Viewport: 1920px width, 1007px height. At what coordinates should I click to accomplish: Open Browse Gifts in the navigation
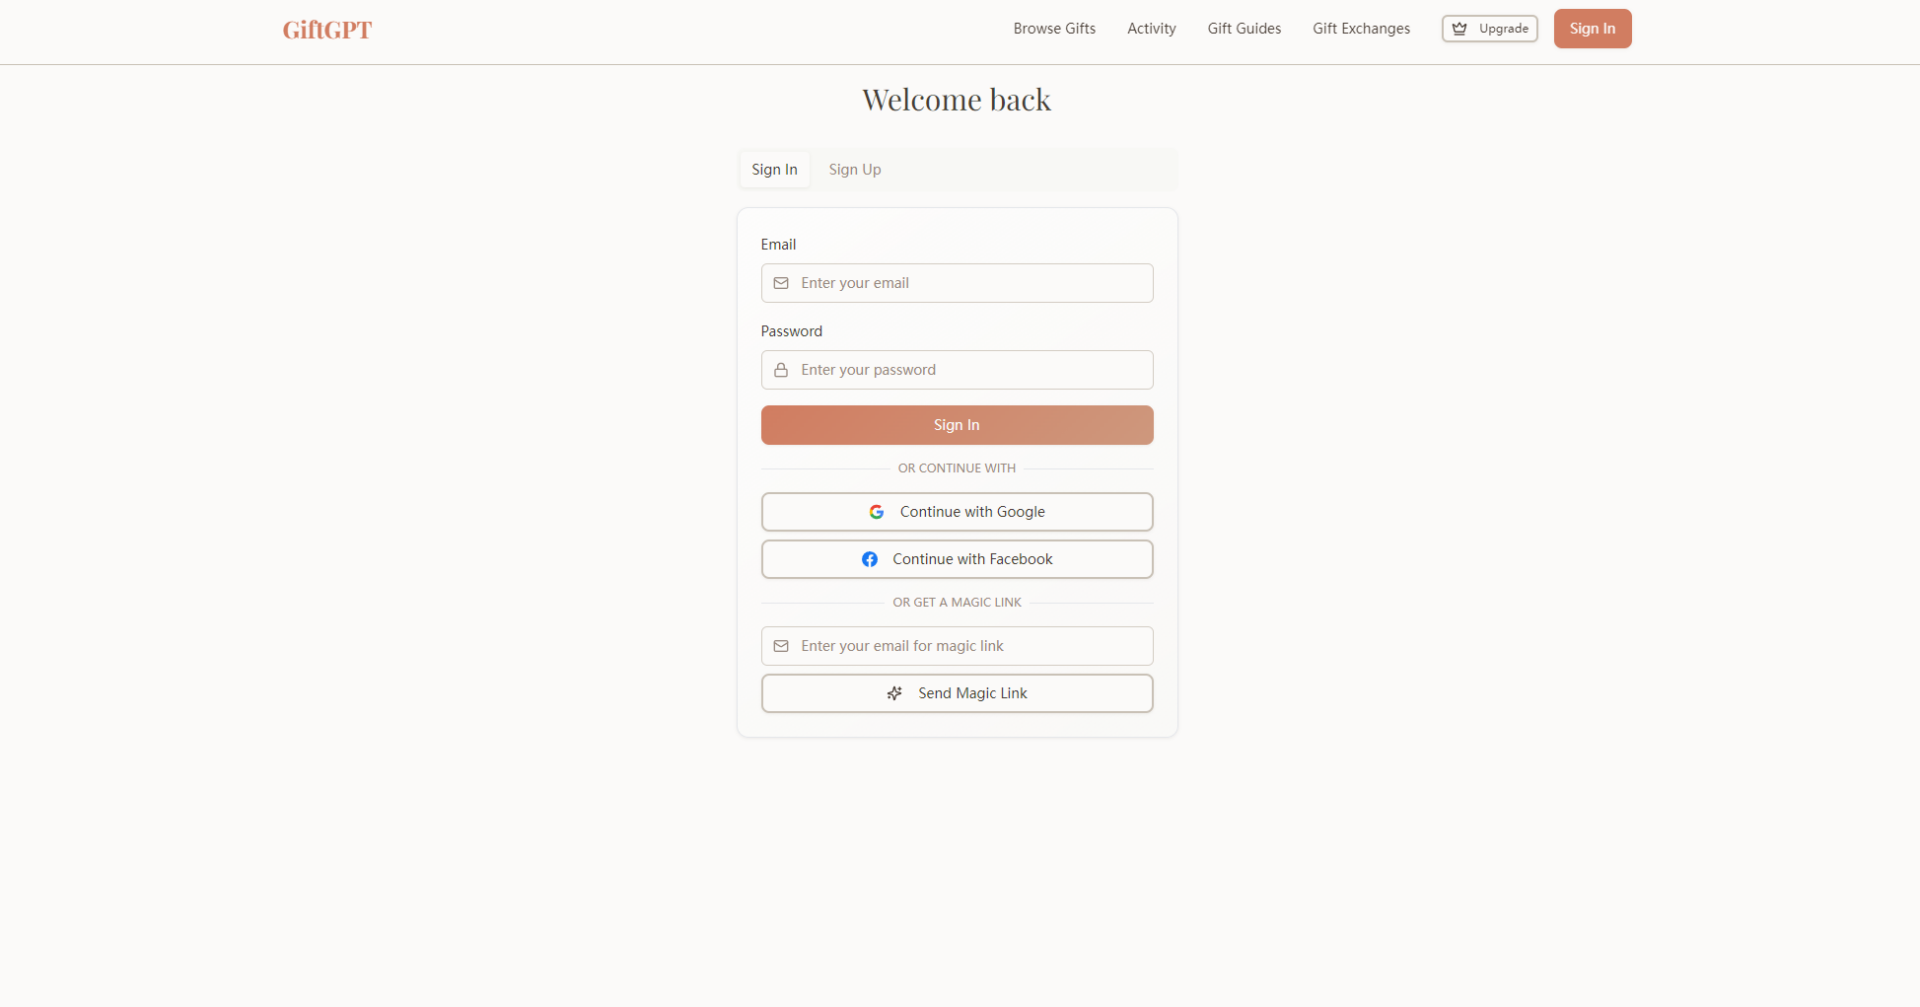click(1054, 29)
